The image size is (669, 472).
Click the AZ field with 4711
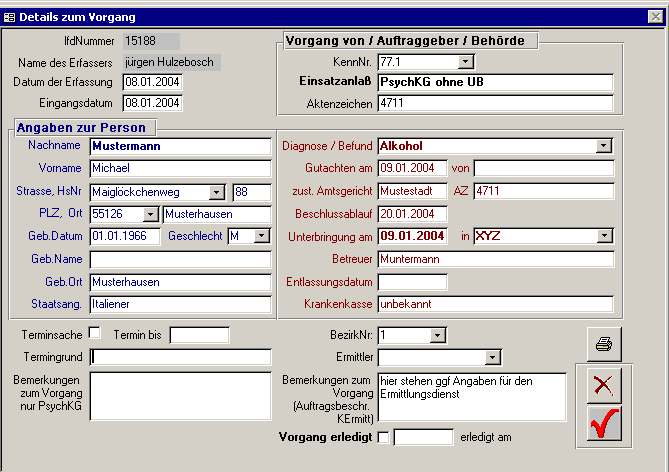click(x=544, y=191)
